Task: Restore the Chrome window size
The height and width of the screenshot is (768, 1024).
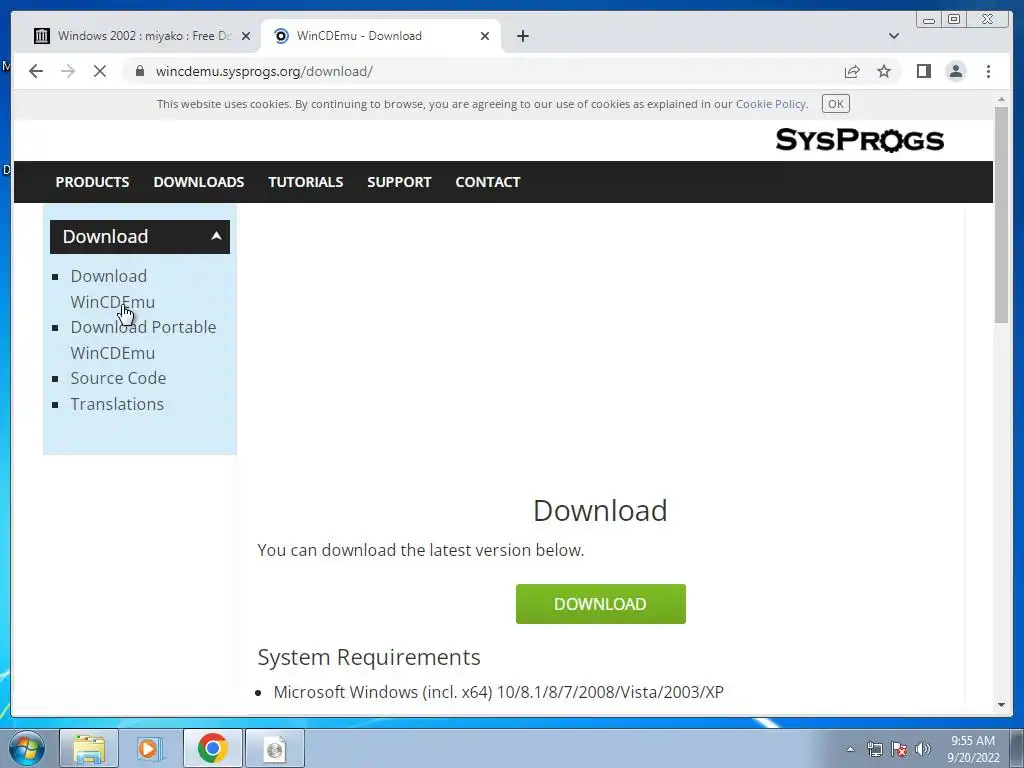Action: coord(954,20)
